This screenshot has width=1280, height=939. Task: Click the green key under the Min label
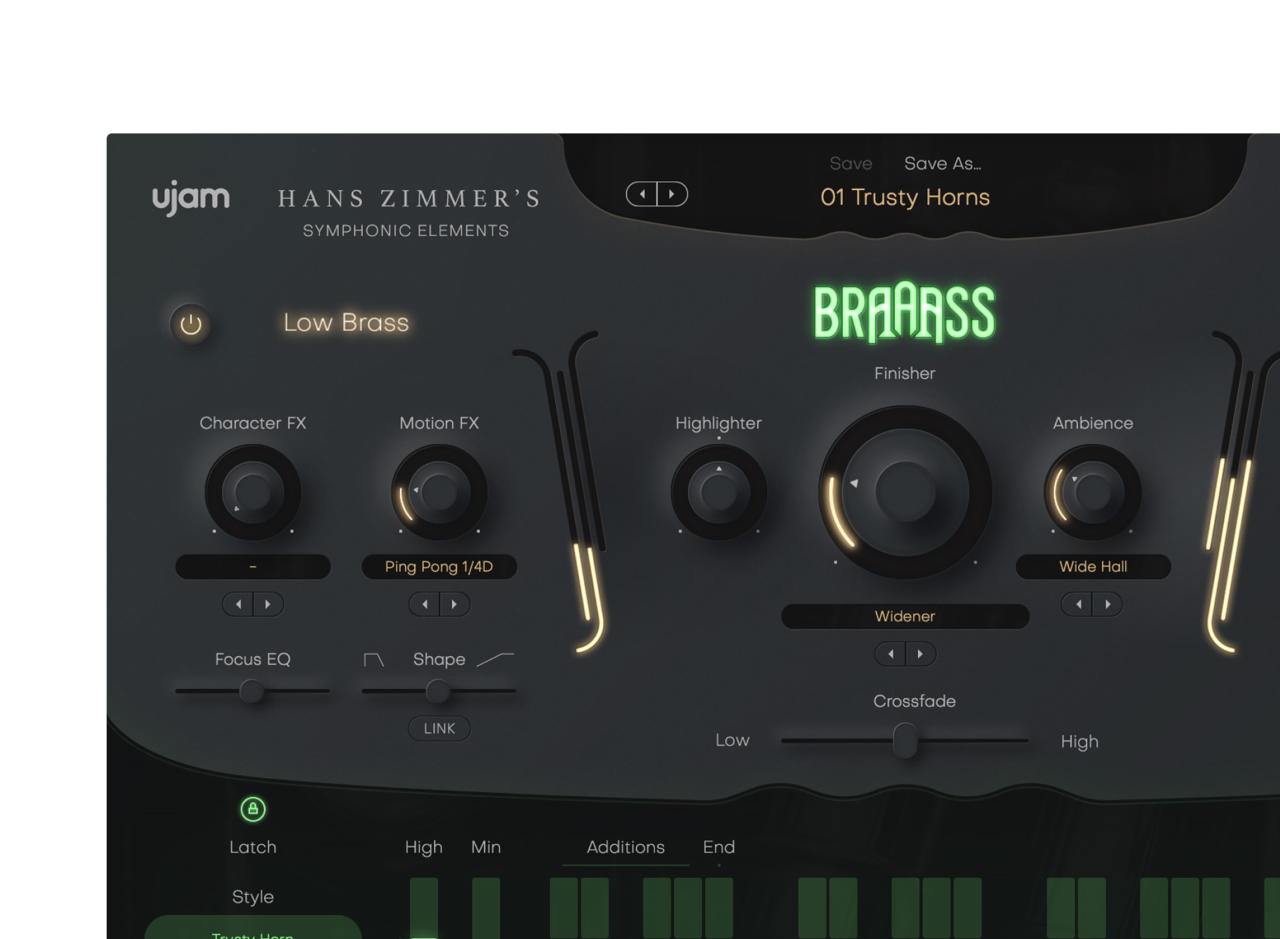click(486, 909)
